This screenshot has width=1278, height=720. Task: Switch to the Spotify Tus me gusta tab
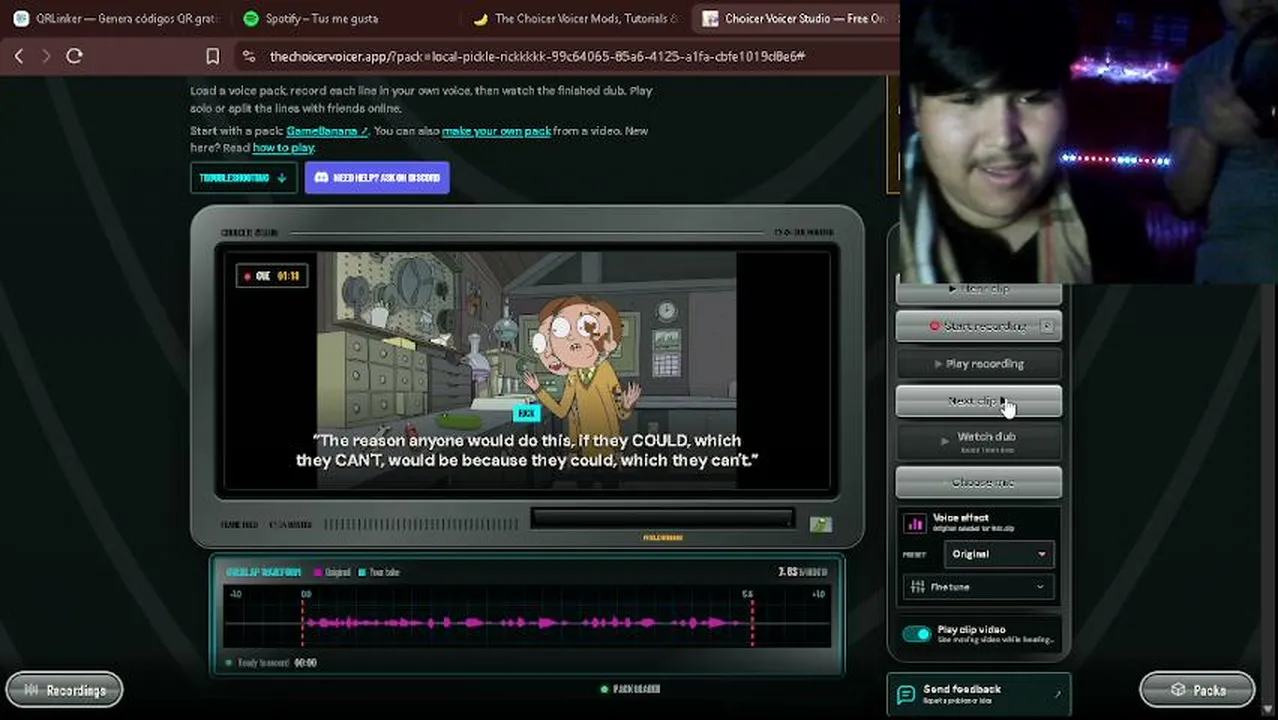pos(343,18)
